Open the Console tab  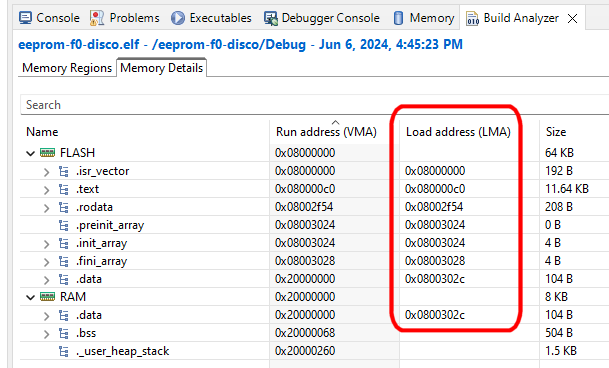point(49,18)
